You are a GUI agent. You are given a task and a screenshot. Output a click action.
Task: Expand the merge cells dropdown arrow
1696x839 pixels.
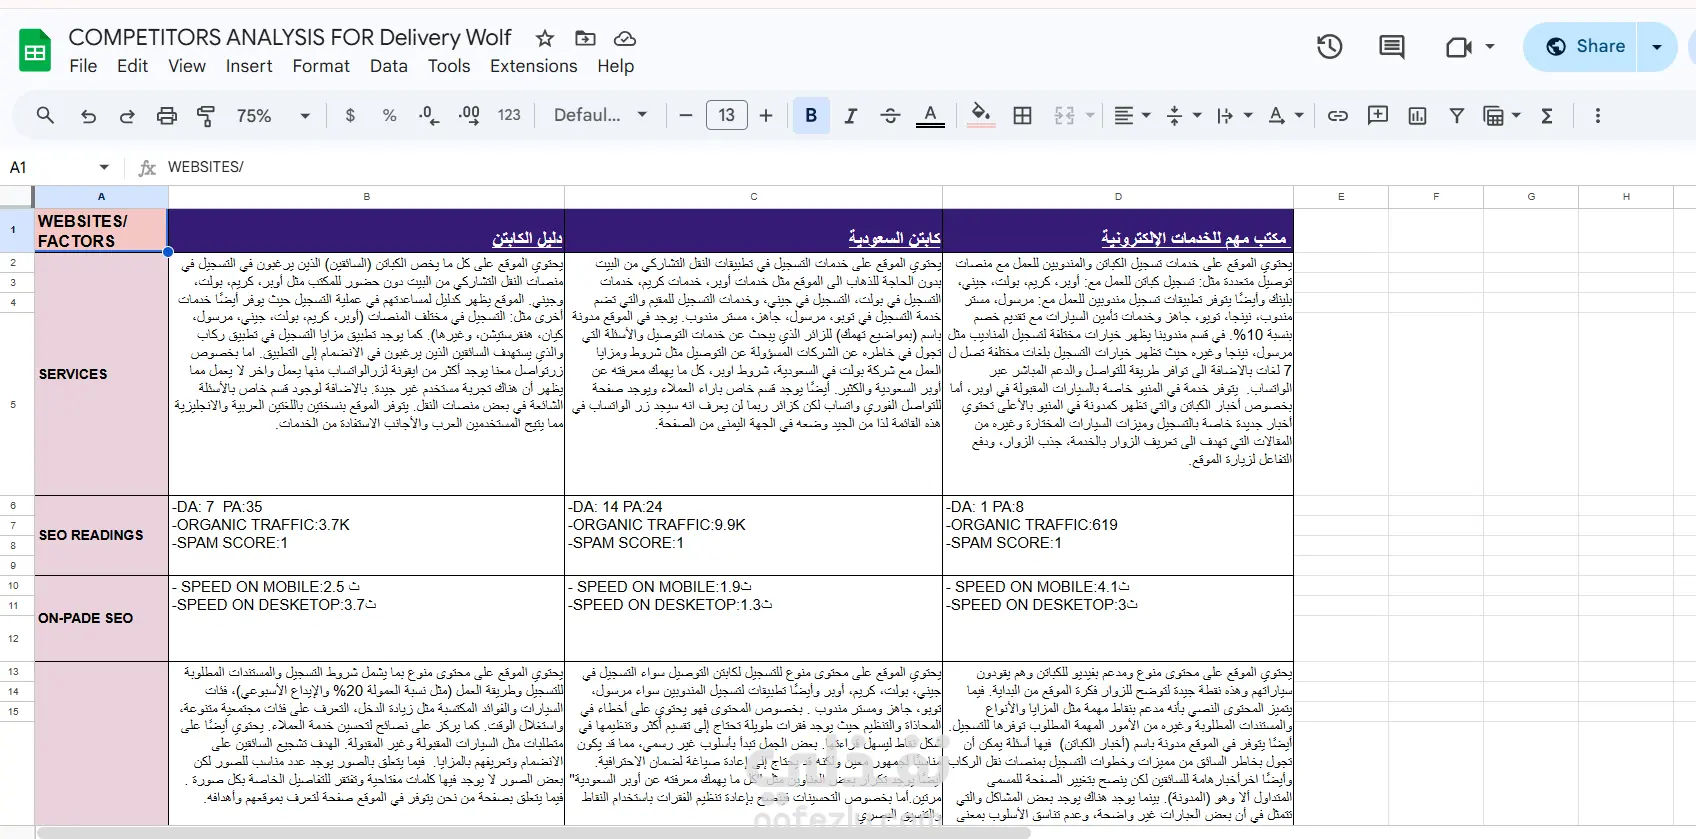[x=1090, y=116]
